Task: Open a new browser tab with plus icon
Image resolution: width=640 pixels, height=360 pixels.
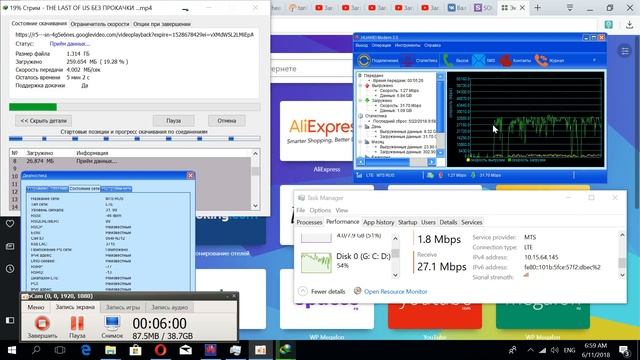Action: pos(538,8)
